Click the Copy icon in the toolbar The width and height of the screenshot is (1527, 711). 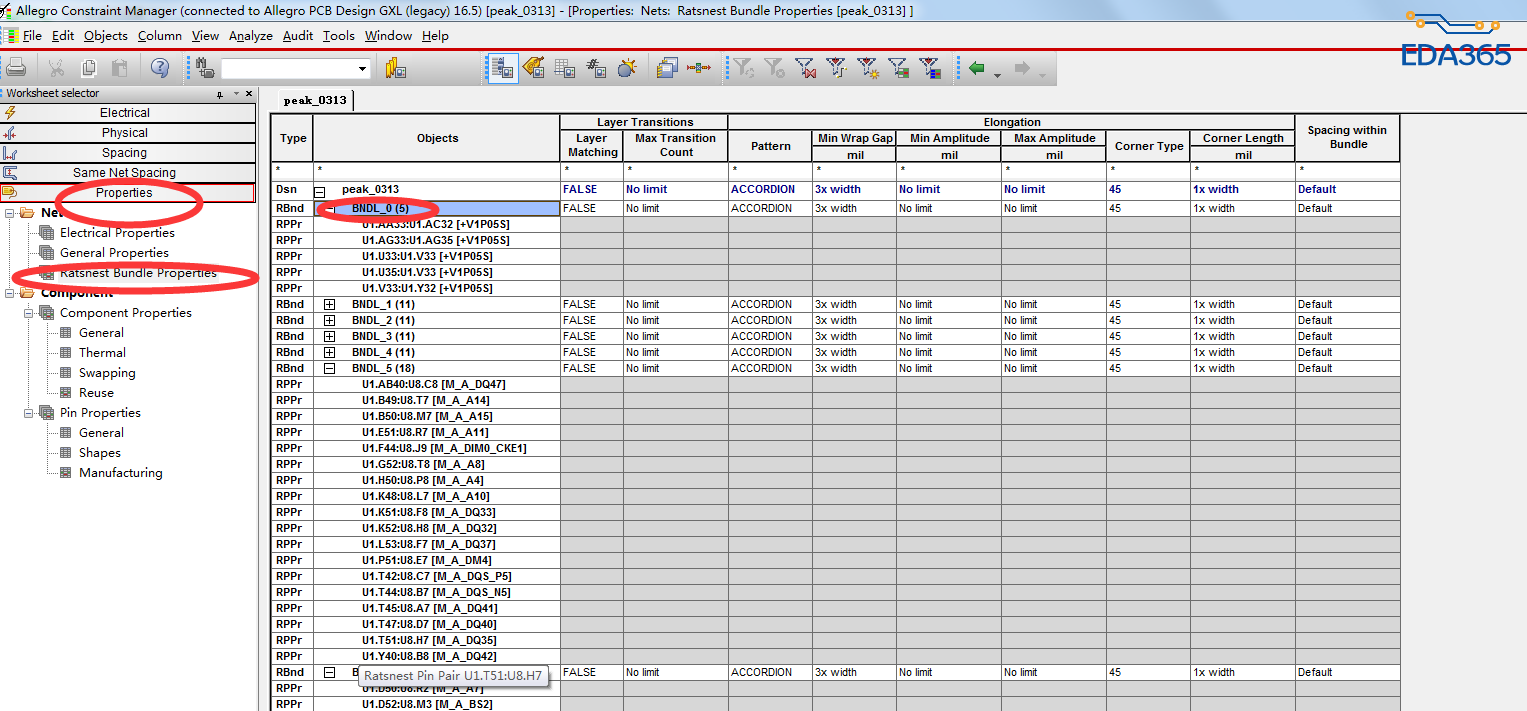[89, 68]
